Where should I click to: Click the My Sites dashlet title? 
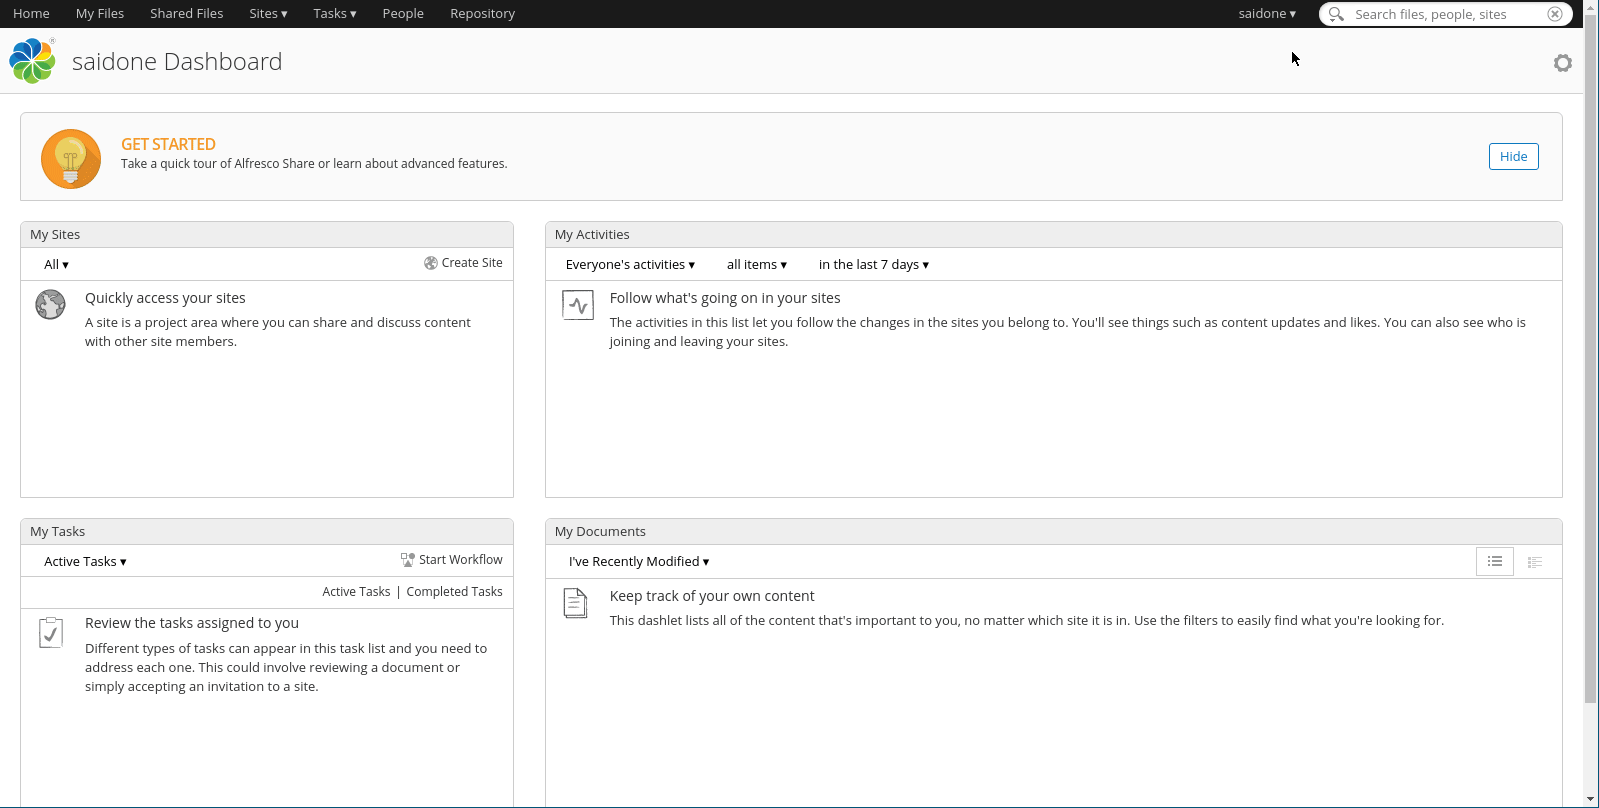click(55, 235)
